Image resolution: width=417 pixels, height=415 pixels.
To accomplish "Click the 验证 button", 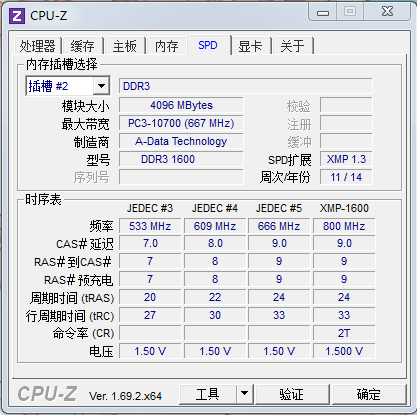I will pos(292,394).
